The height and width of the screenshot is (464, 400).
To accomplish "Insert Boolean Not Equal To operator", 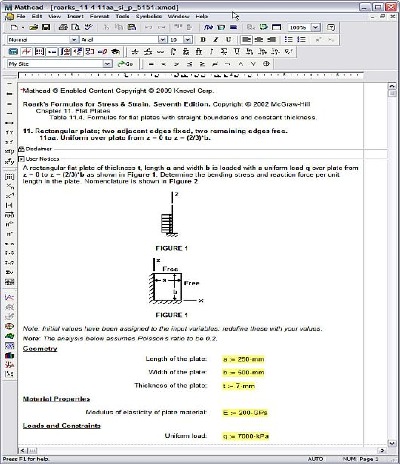I will [x=215, y=64].
